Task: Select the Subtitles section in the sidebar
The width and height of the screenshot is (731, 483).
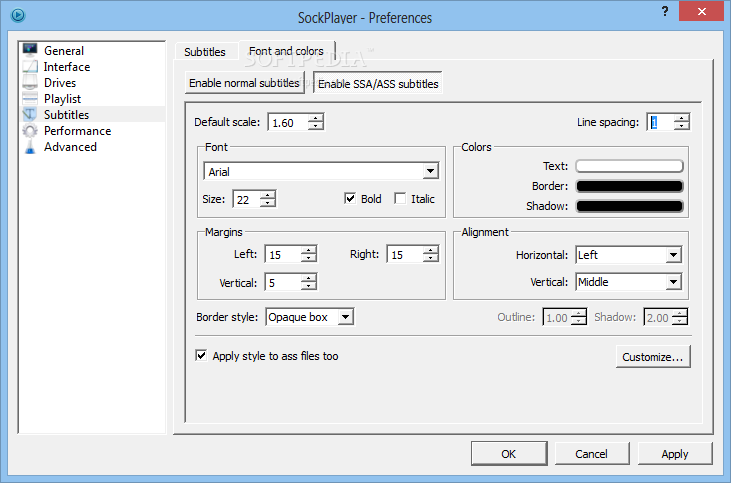Action: coord(66,115)
